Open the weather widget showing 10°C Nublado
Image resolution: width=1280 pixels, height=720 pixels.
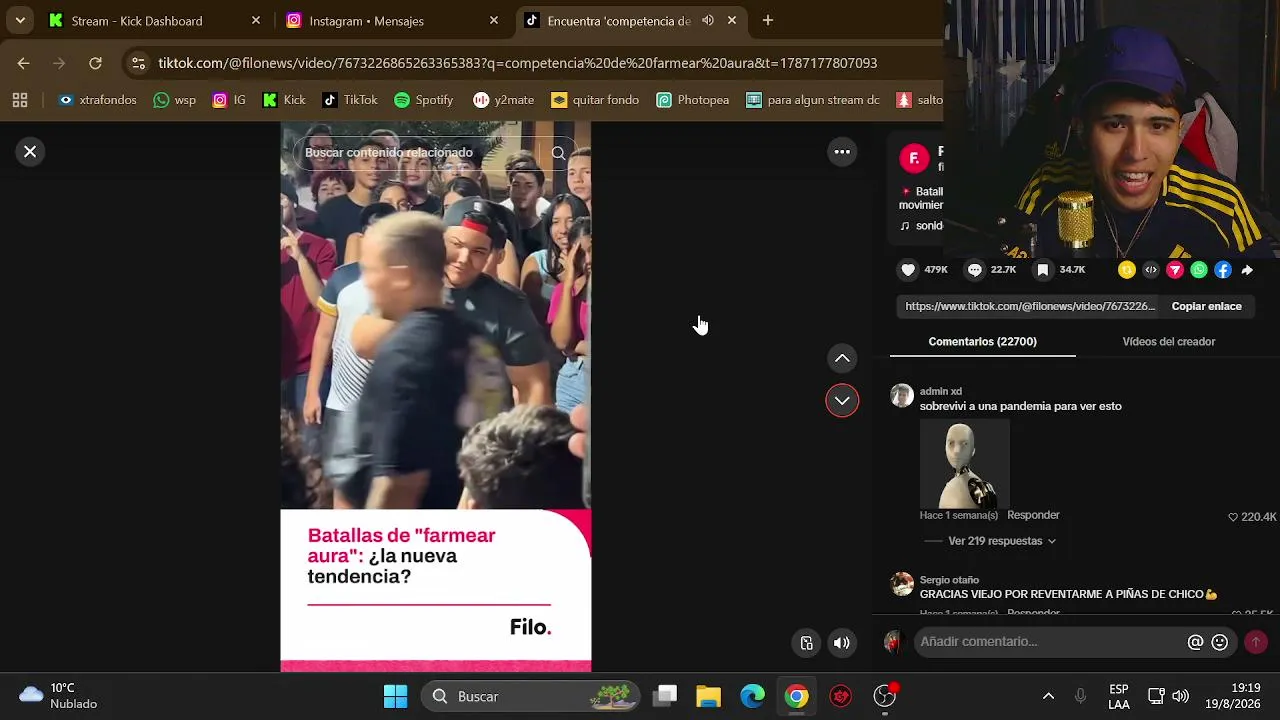[59, 696]
